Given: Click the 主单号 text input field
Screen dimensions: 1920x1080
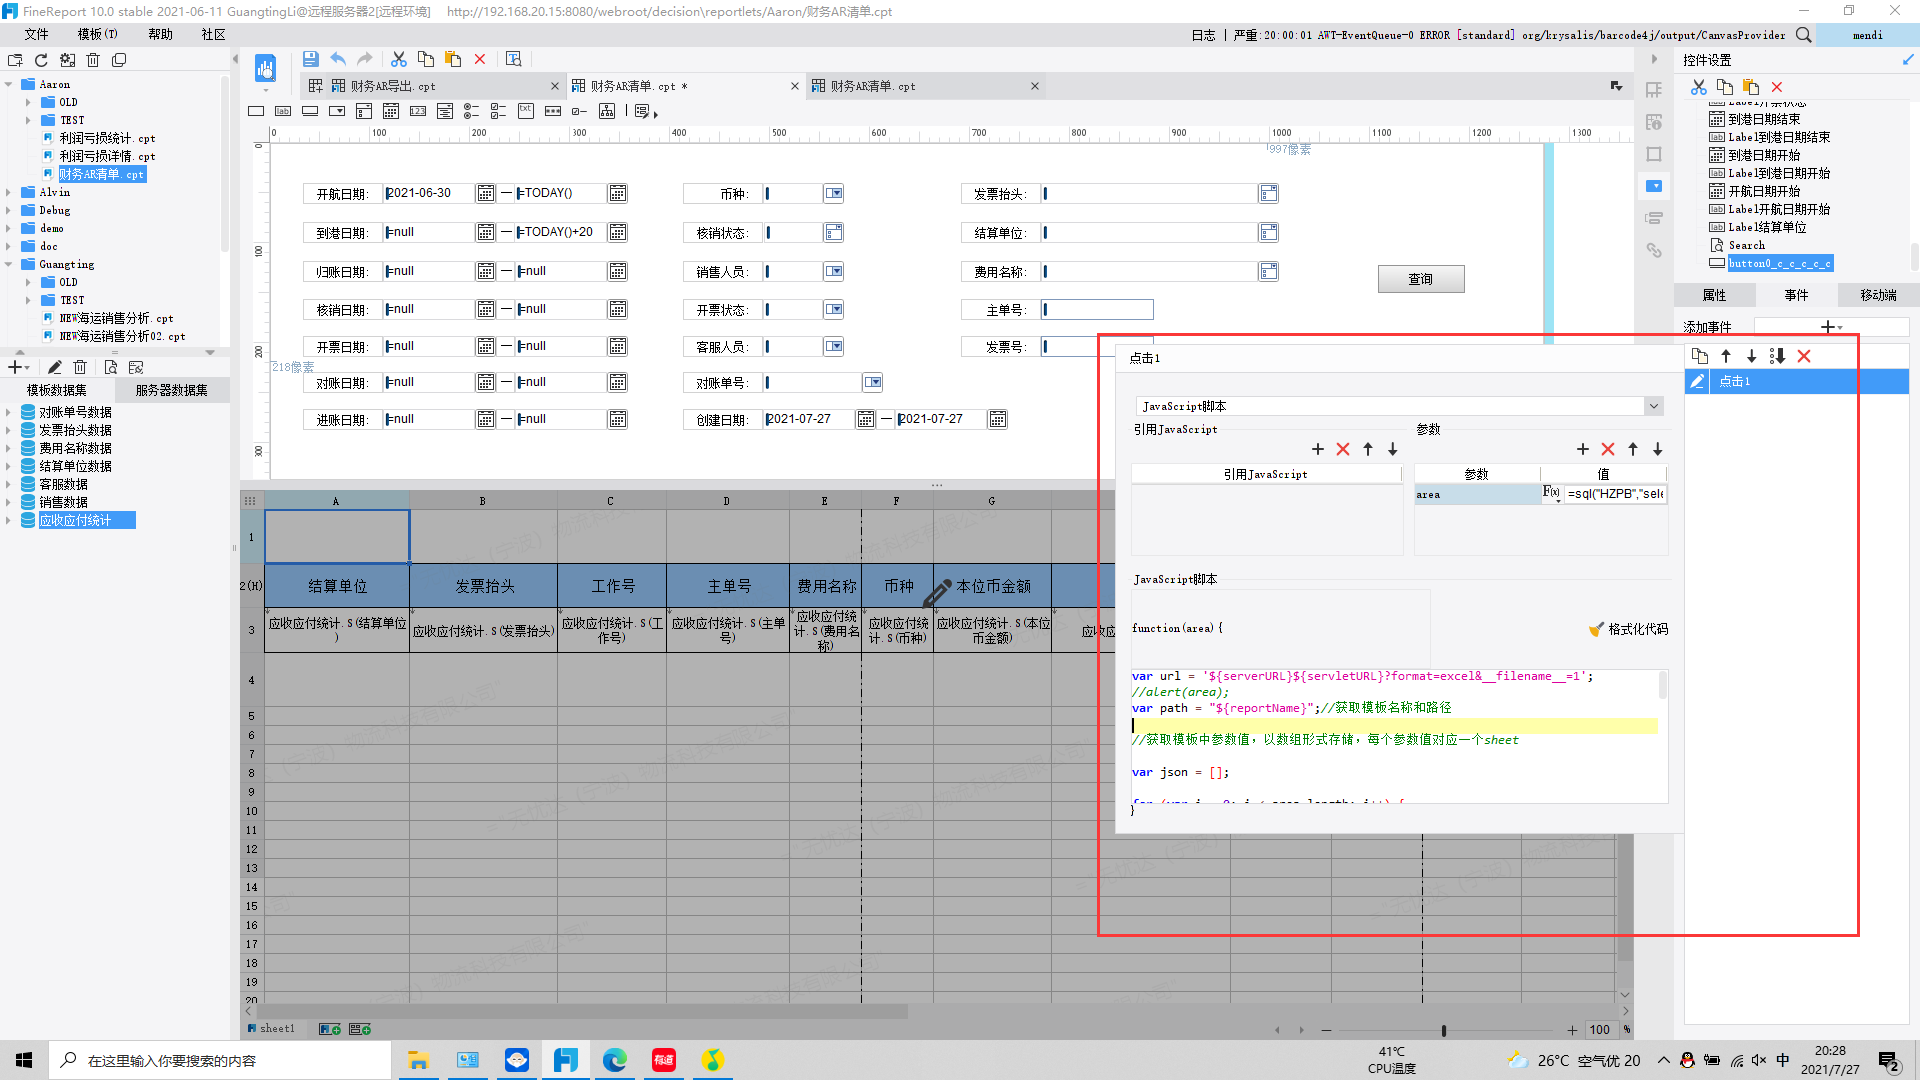Looking at the screenshot, I should [1097, 310].
